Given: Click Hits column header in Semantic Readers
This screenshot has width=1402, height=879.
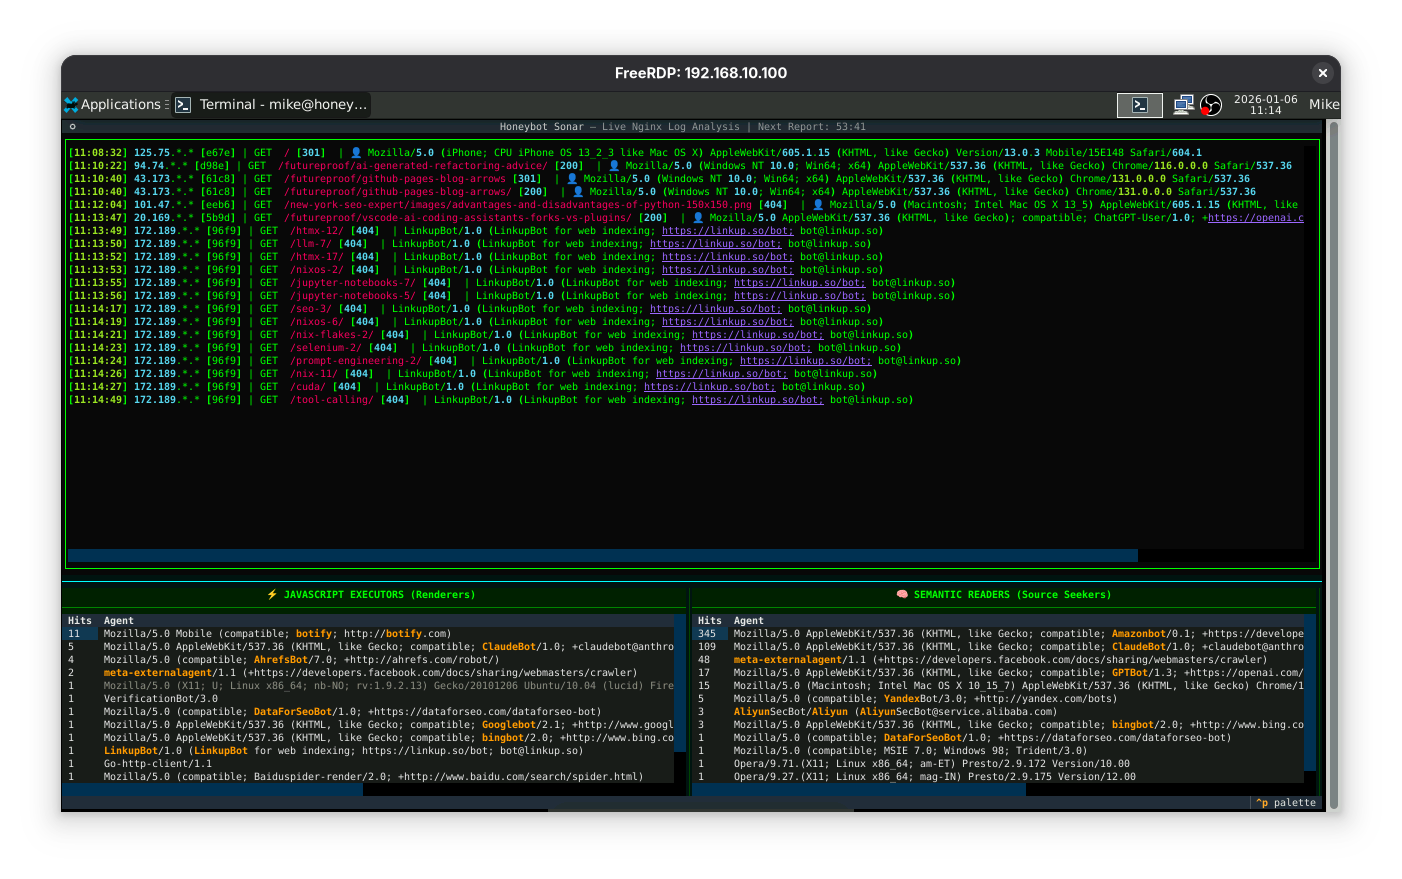Looking at the screenshot, I should tap(709, 621).
